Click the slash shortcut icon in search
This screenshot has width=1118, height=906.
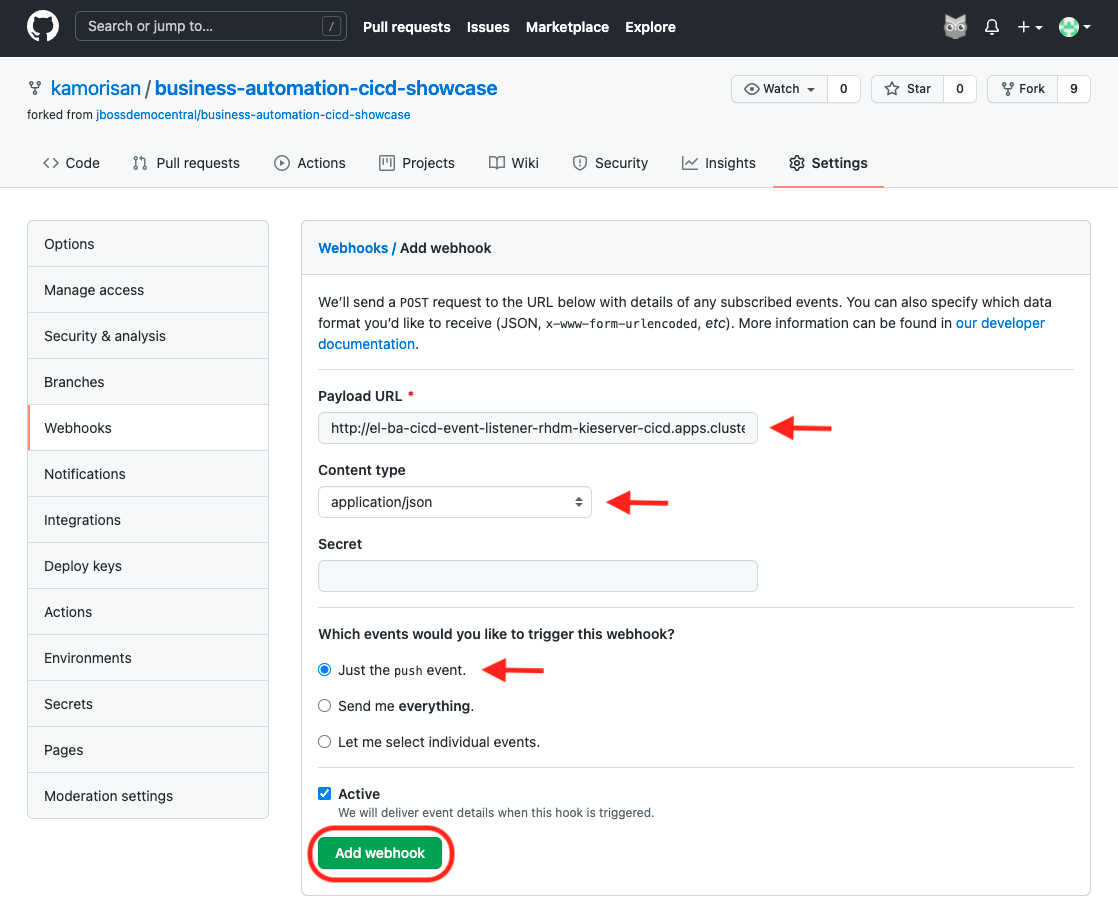point(331,26)
